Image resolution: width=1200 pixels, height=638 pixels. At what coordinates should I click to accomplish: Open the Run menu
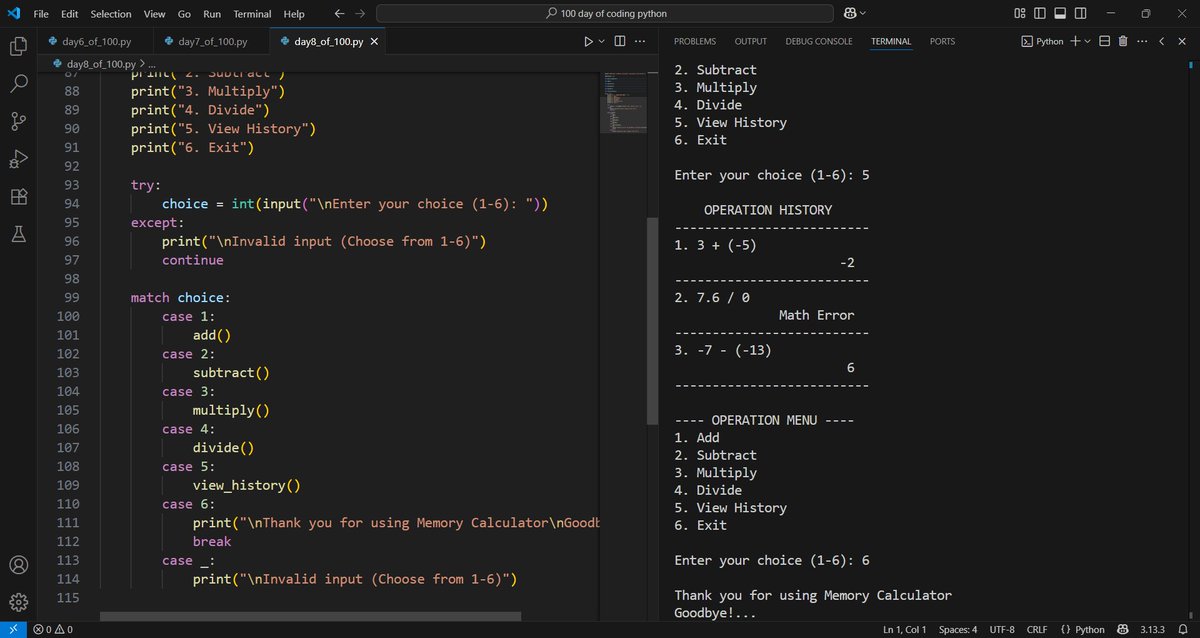(x=212, y=13)
